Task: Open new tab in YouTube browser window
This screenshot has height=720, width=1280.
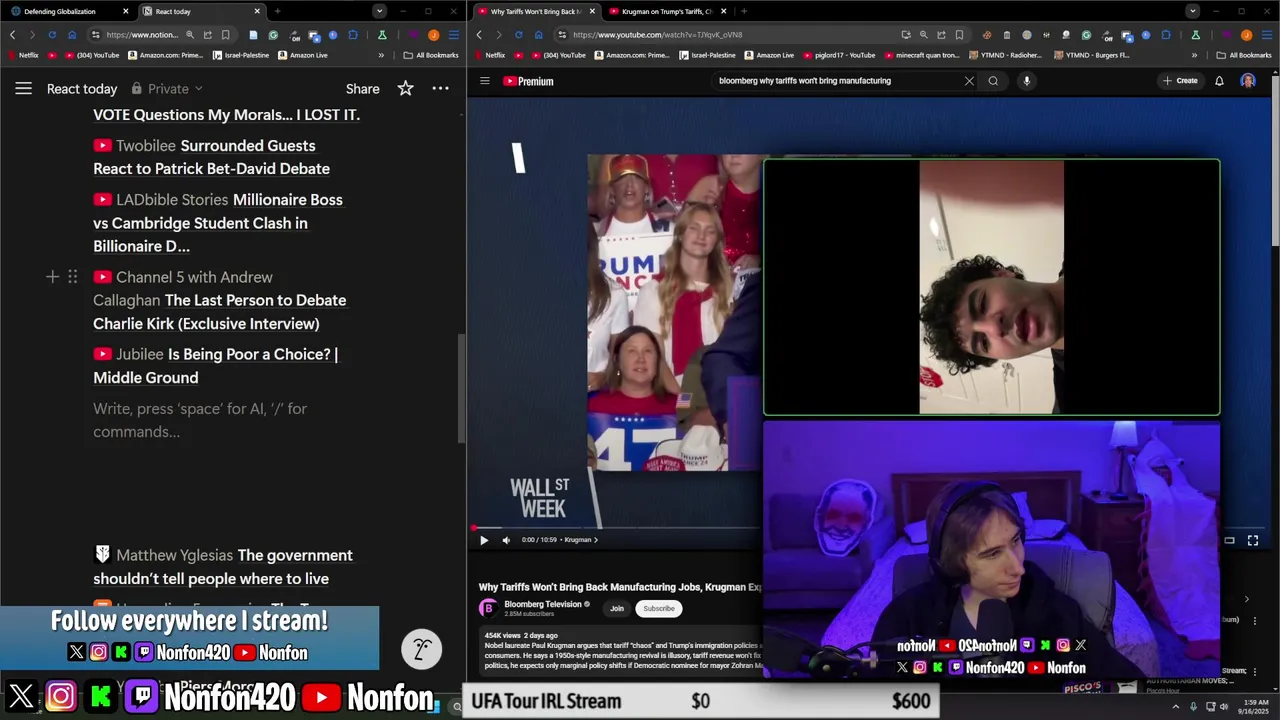Action: (x=743, y=11)
